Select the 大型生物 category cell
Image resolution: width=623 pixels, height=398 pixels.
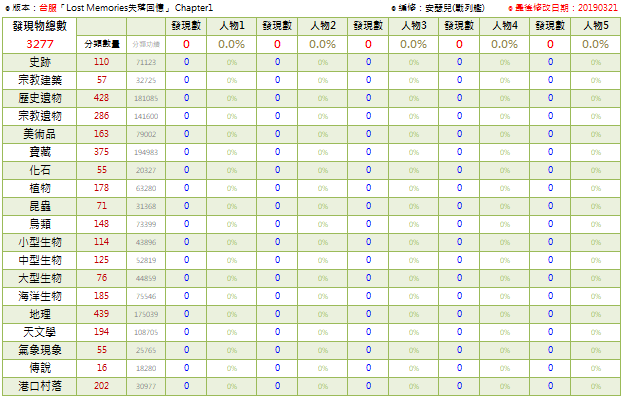coord(39,278)
